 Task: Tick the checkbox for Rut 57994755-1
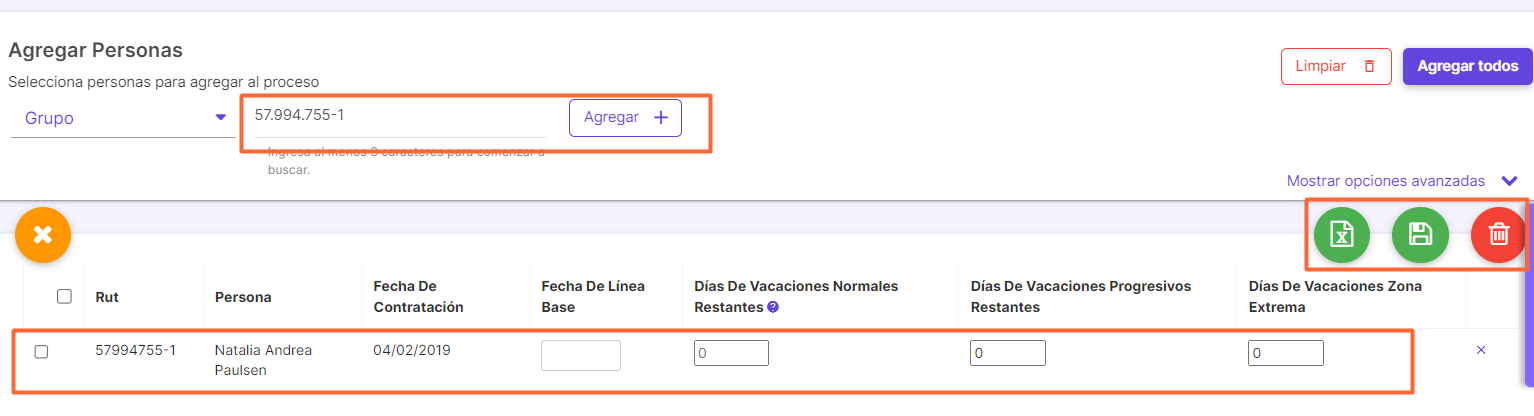pyautogui.click(x=41, y=352)
